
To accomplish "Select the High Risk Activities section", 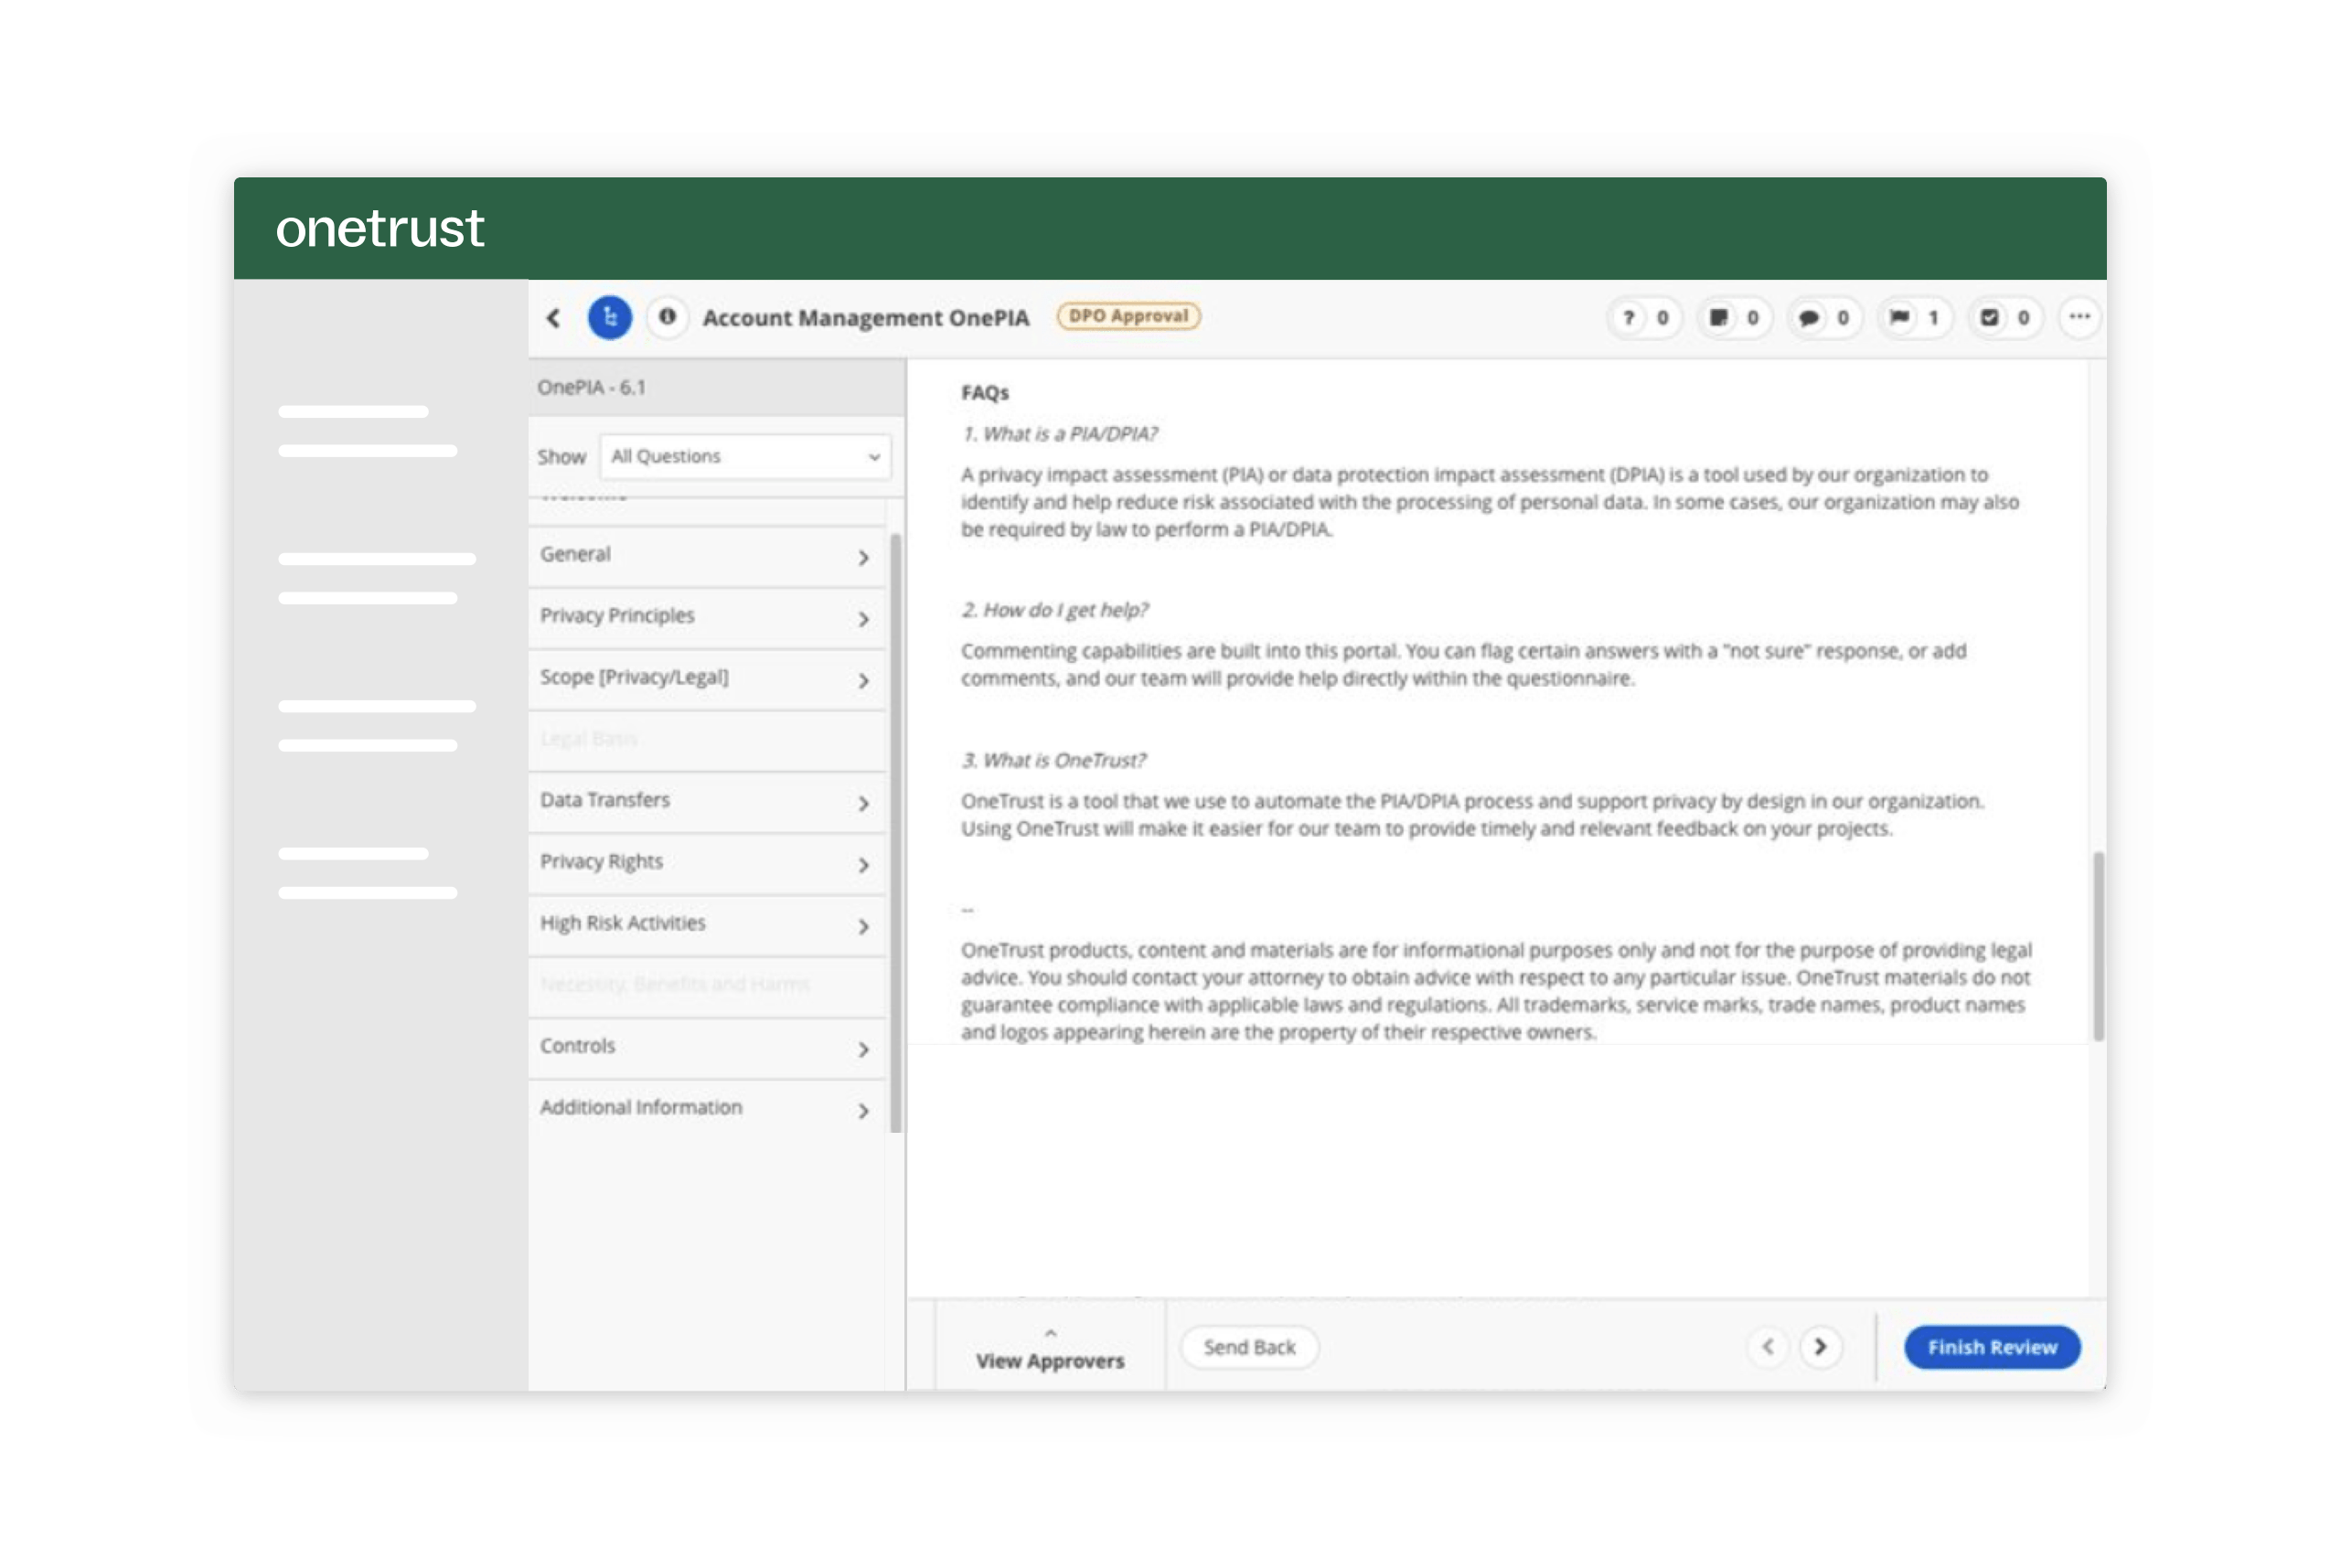I will click(707, 925).
